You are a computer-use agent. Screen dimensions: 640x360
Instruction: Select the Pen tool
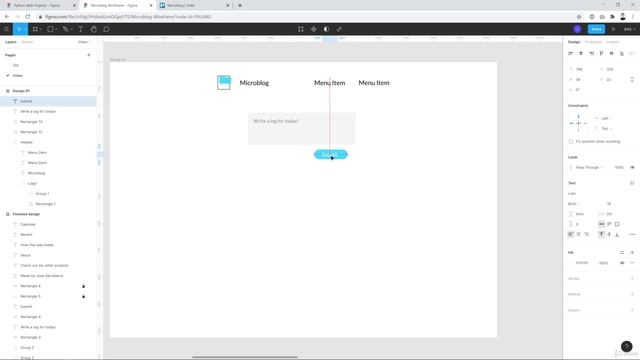click(x=65, y=29)
